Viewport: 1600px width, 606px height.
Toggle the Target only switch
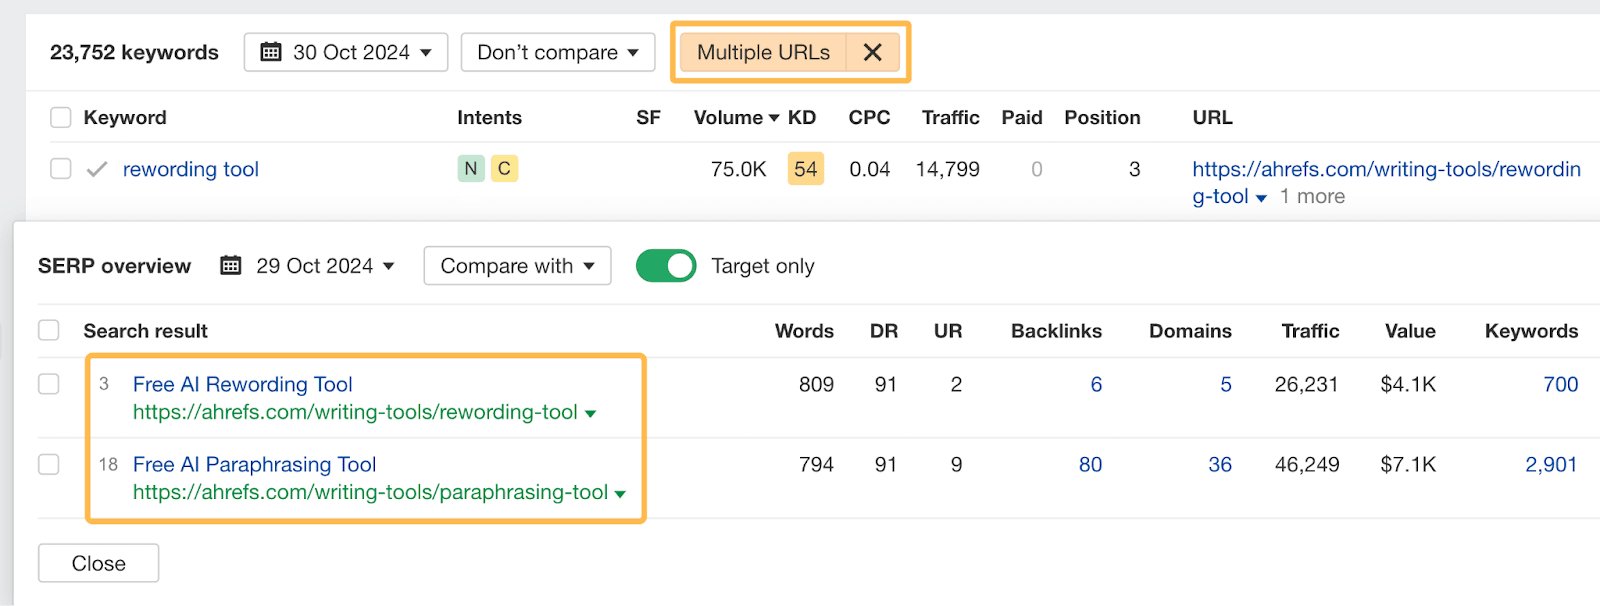click(666, 266)
